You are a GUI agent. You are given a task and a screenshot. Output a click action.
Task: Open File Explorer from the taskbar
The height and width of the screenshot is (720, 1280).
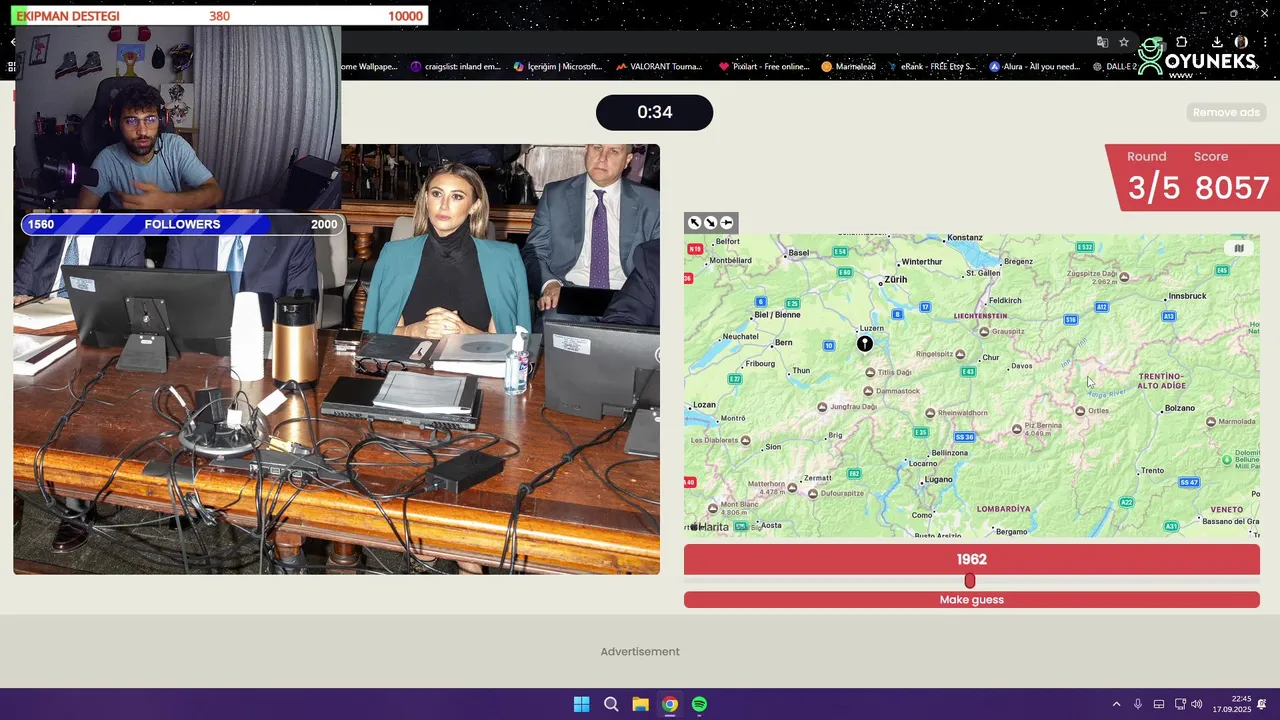640,704
